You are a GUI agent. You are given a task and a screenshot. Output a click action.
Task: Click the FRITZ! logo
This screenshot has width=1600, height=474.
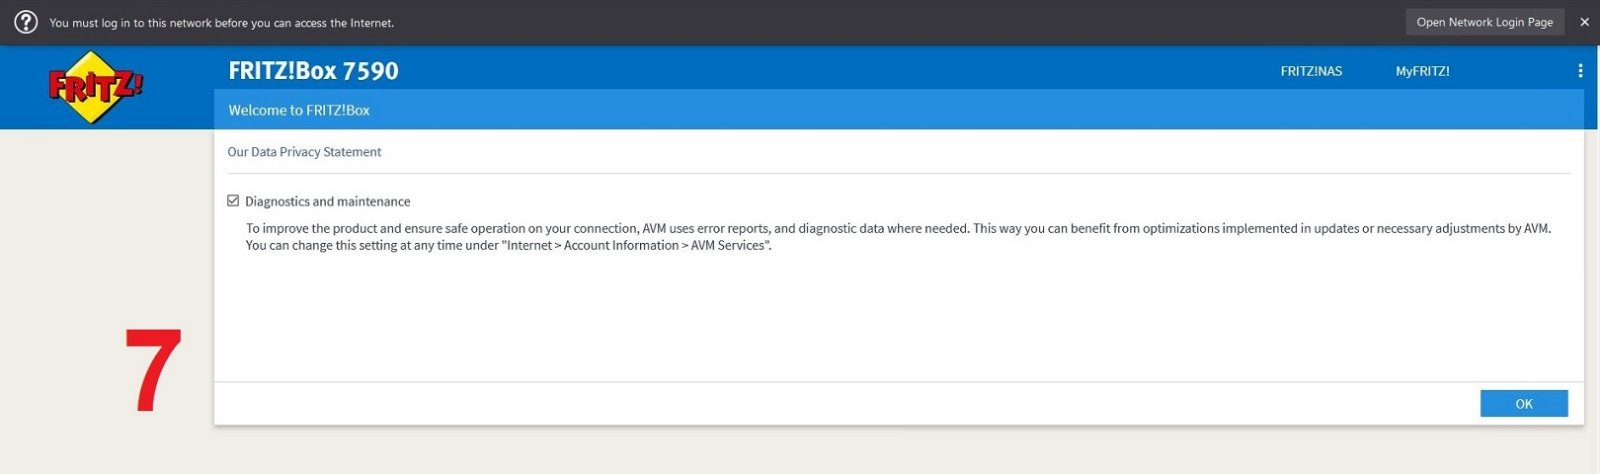(x=95, y=88)
